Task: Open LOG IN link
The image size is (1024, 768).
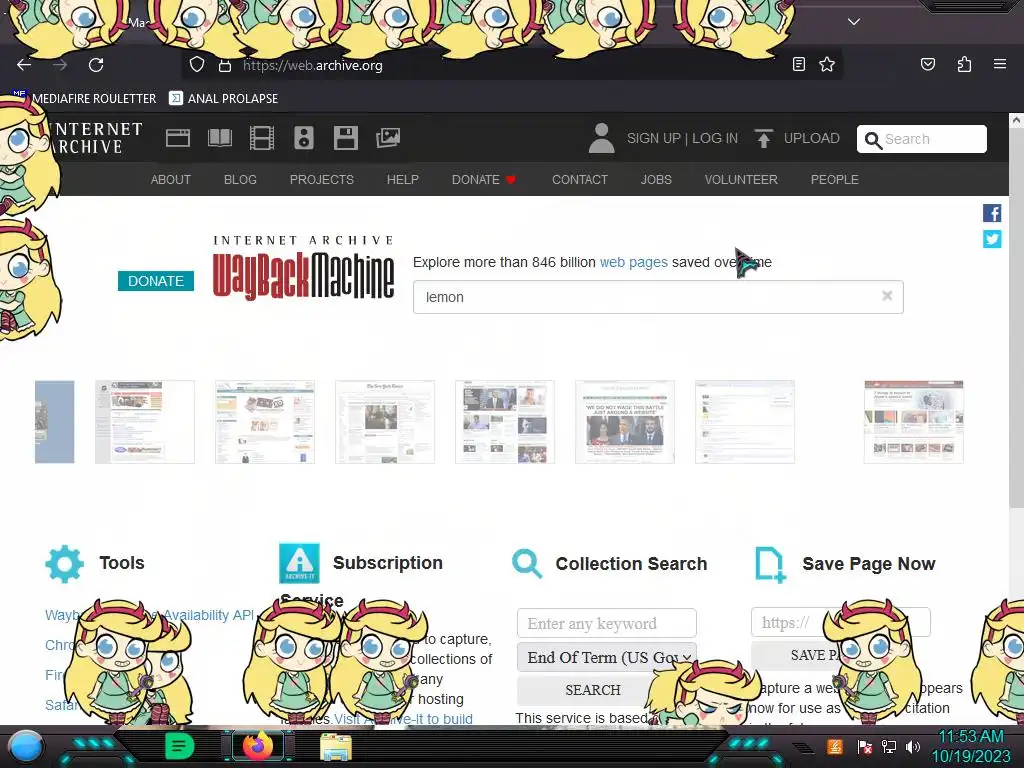Action: click(715, 138)
